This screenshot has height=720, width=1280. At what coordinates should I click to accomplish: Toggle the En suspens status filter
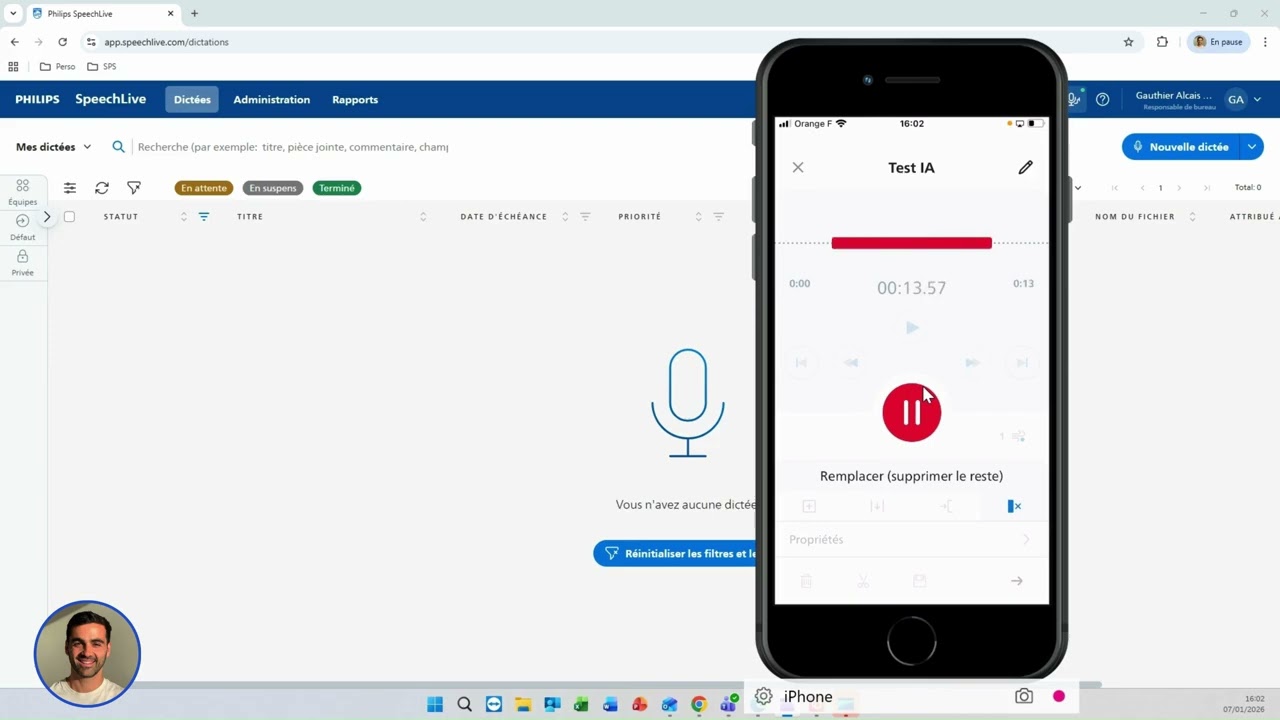coord(273,188)
